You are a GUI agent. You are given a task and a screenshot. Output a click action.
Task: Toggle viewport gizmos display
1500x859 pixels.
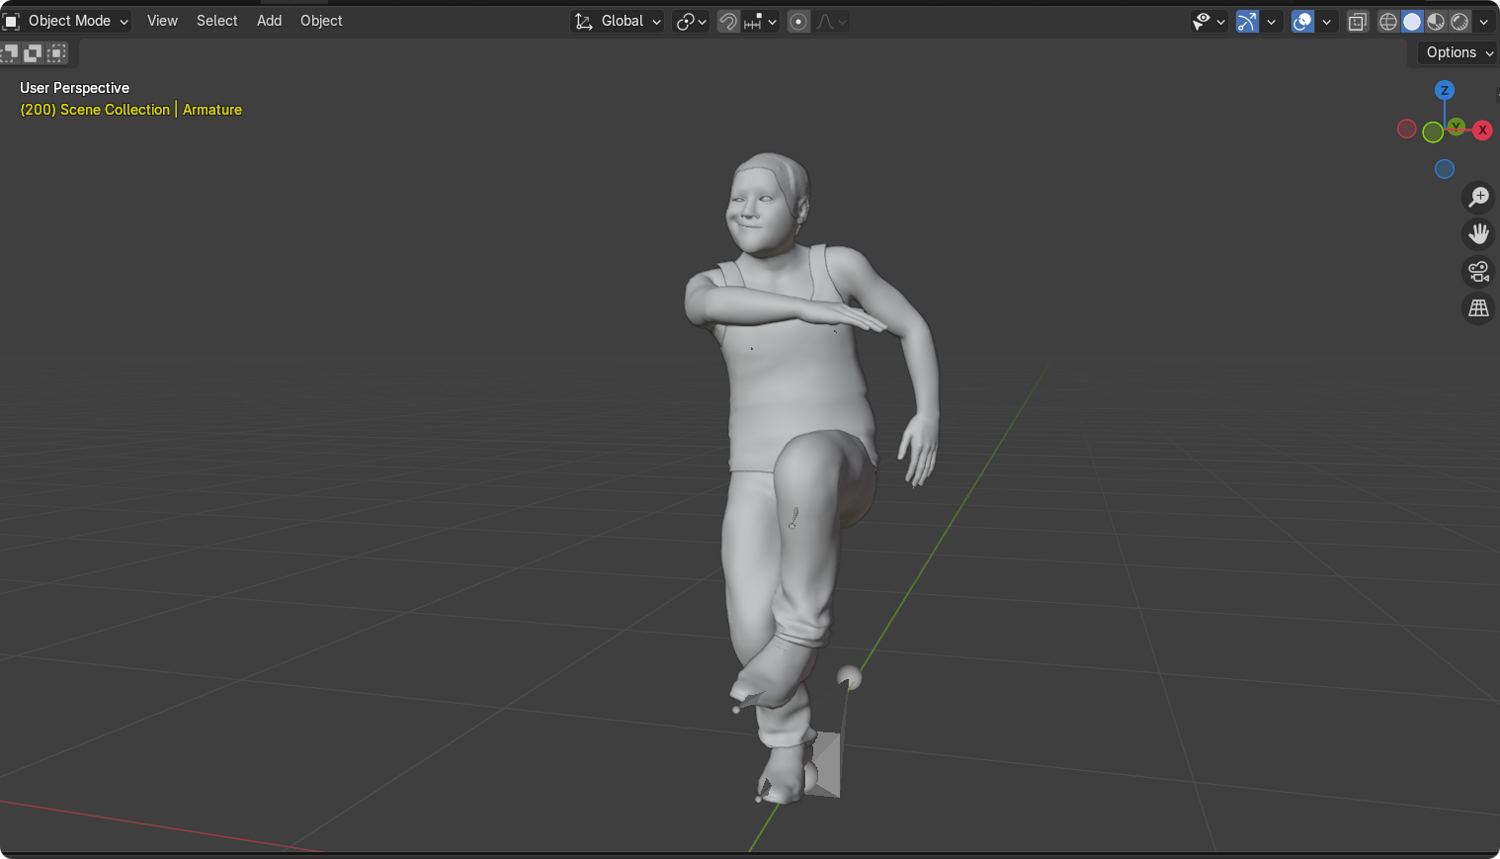[1247, 21]
